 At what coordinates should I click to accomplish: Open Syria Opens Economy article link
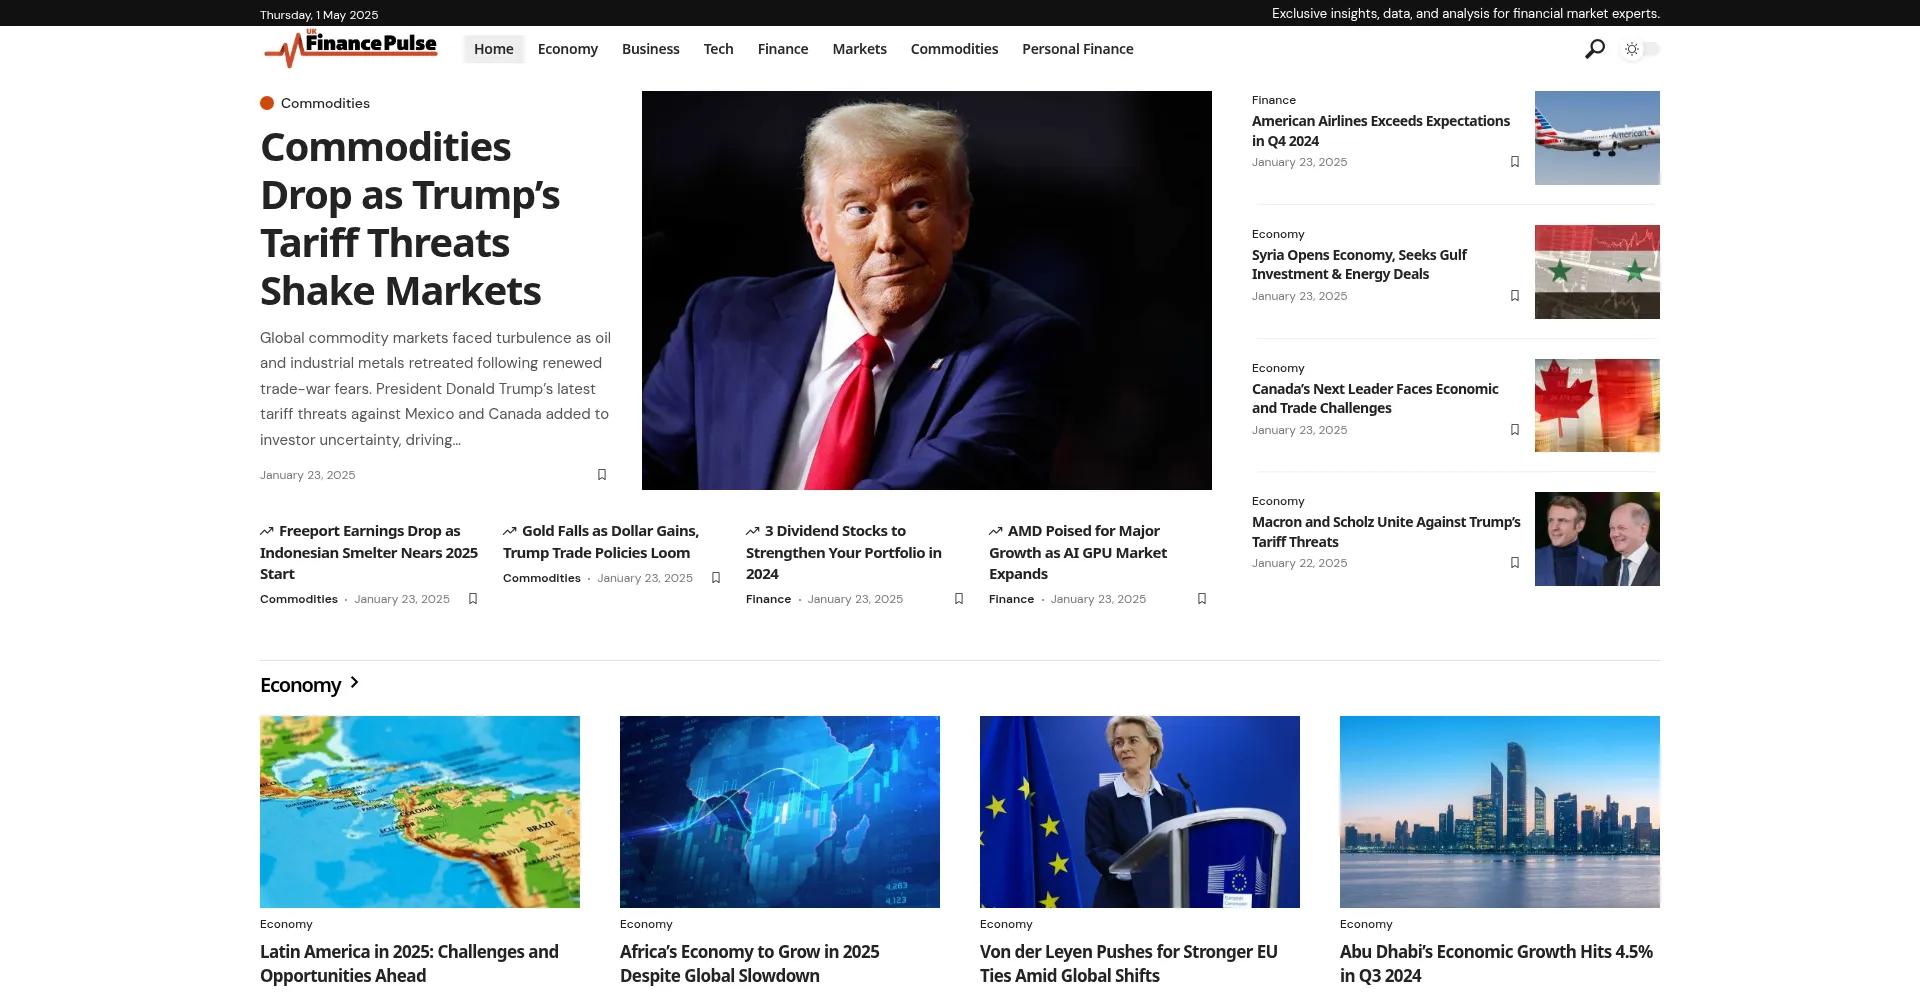1360,265
